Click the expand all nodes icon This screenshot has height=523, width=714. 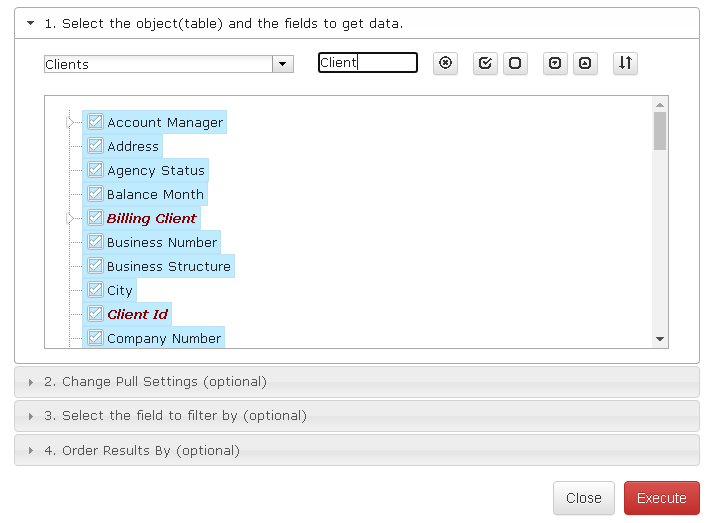click(x=555, y=63)
